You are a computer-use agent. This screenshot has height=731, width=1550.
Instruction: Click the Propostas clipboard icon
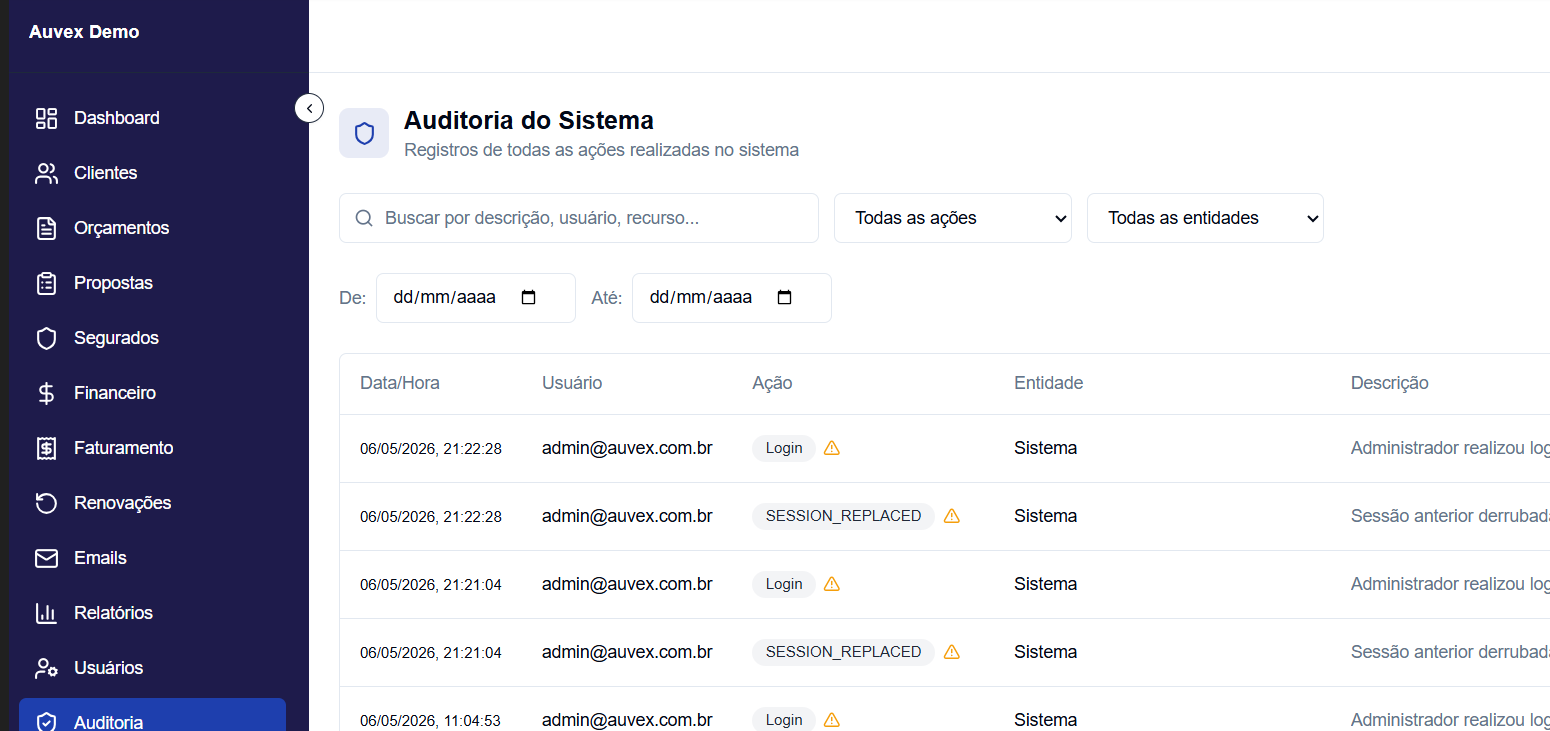point(46,283)
